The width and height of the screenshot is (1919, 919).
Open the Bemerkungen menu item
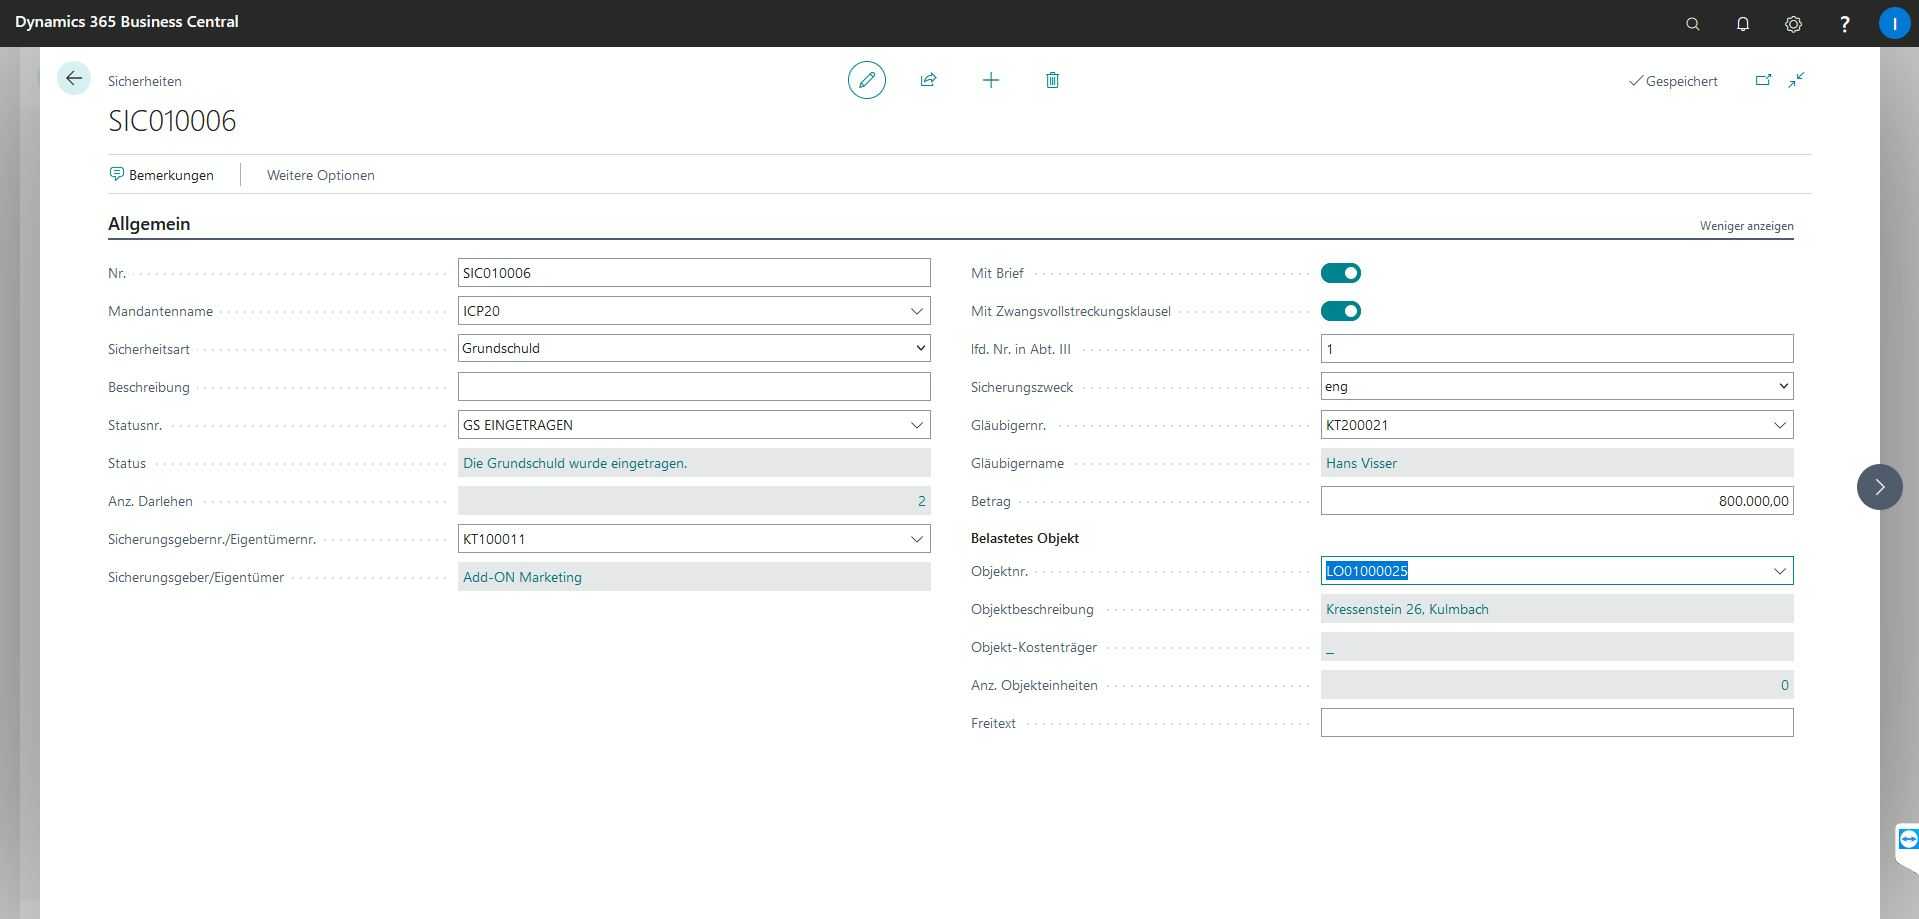coord(162,175)
